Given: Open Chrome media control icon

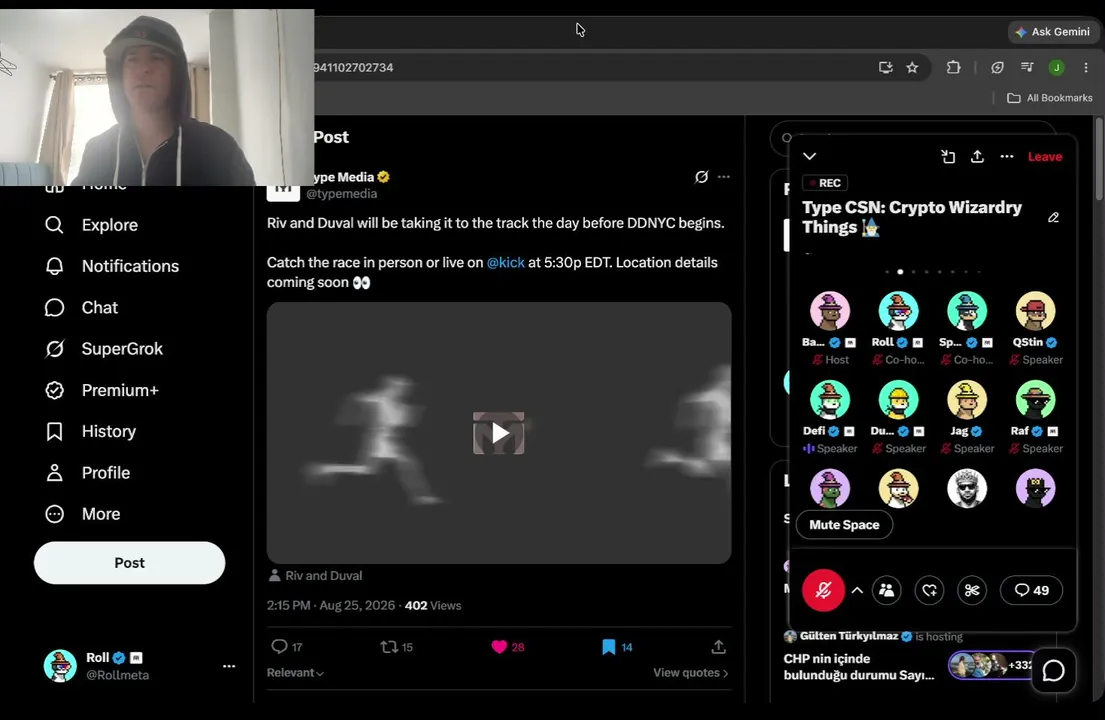Looking at the screenshot, I should point(1027,68).
